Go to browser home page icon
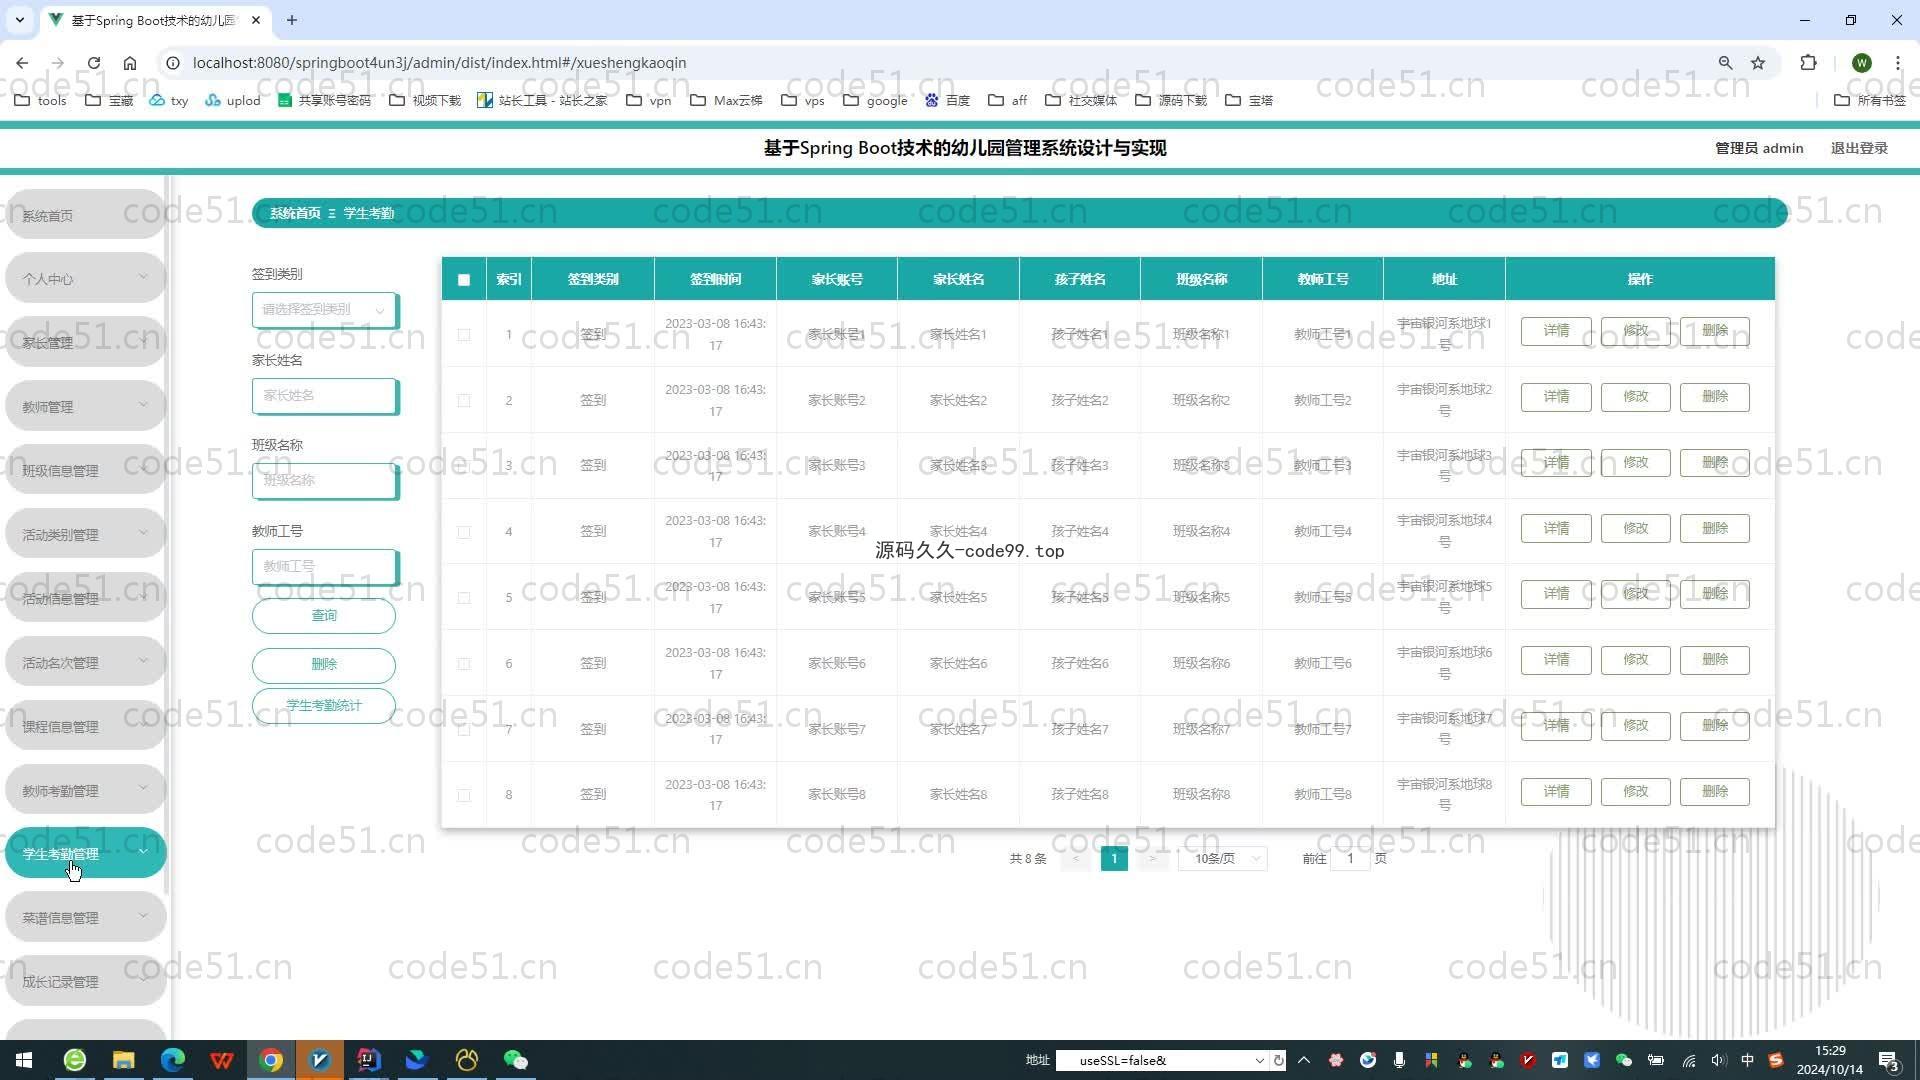The width and height of the screenshot is (1920, 1080). pyautogui.click(x=130, y=62)
